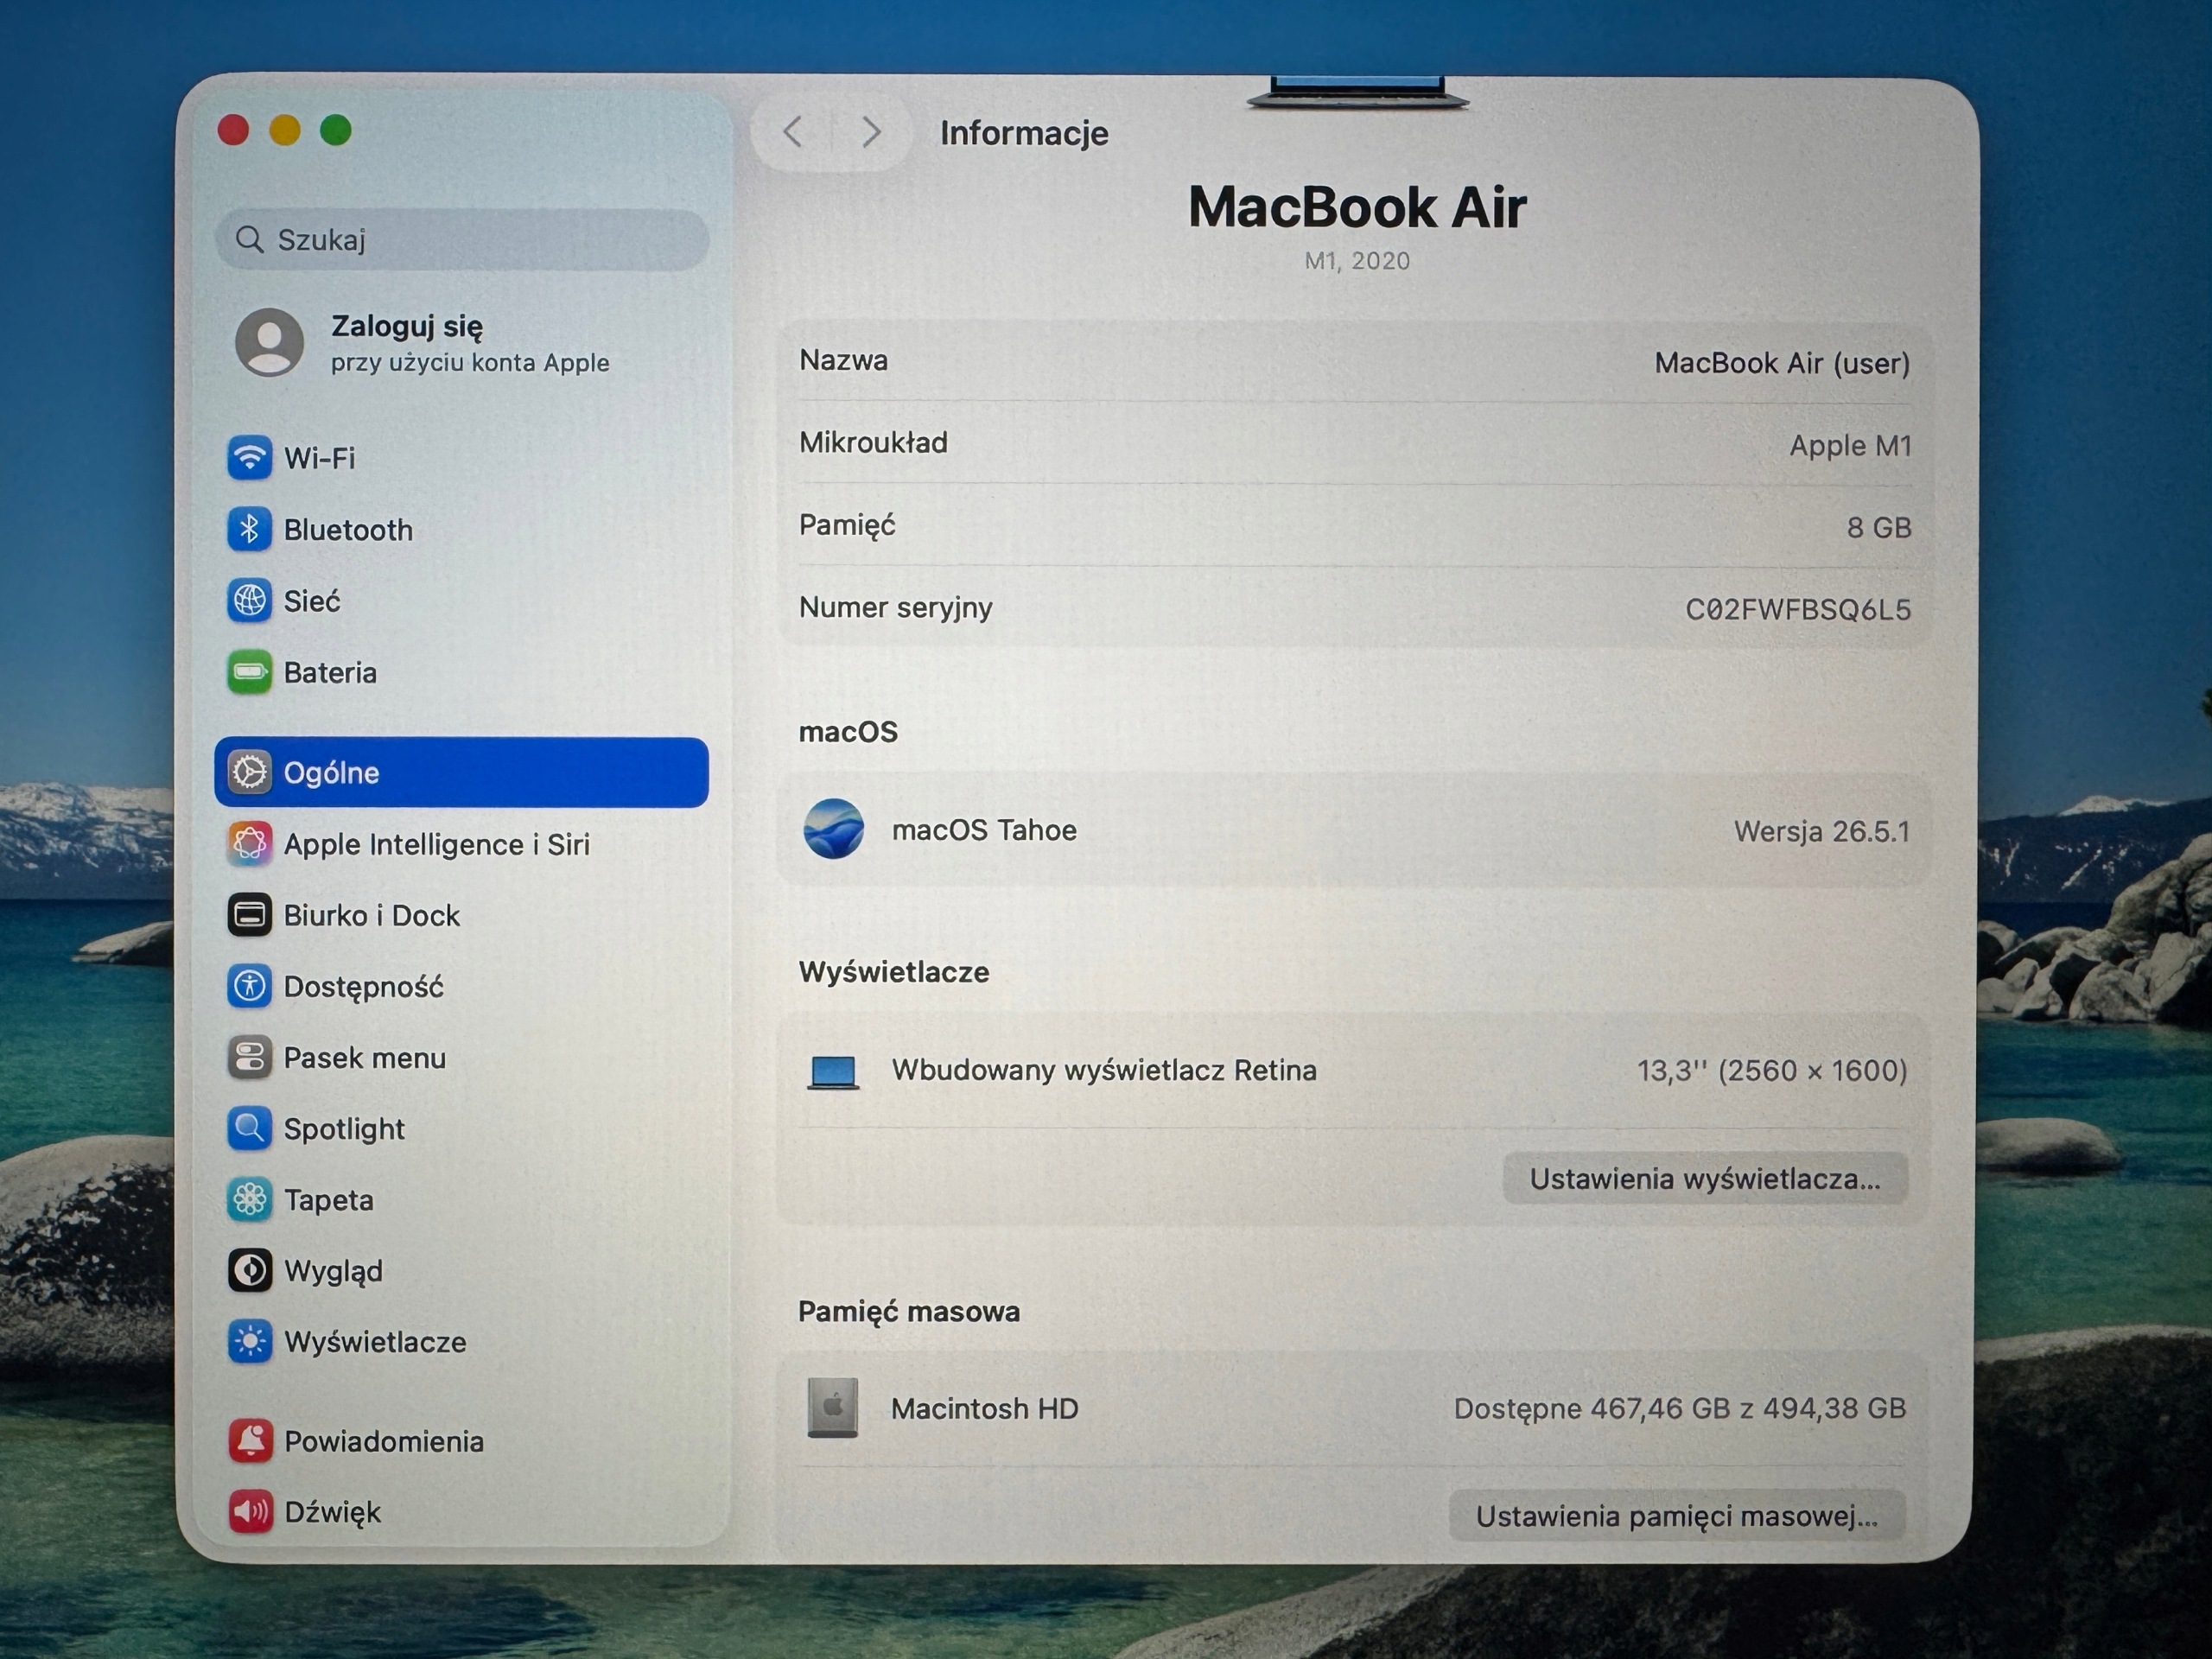Open the Wyświetlacze sun icon in sidebar

pos(249,1341)
